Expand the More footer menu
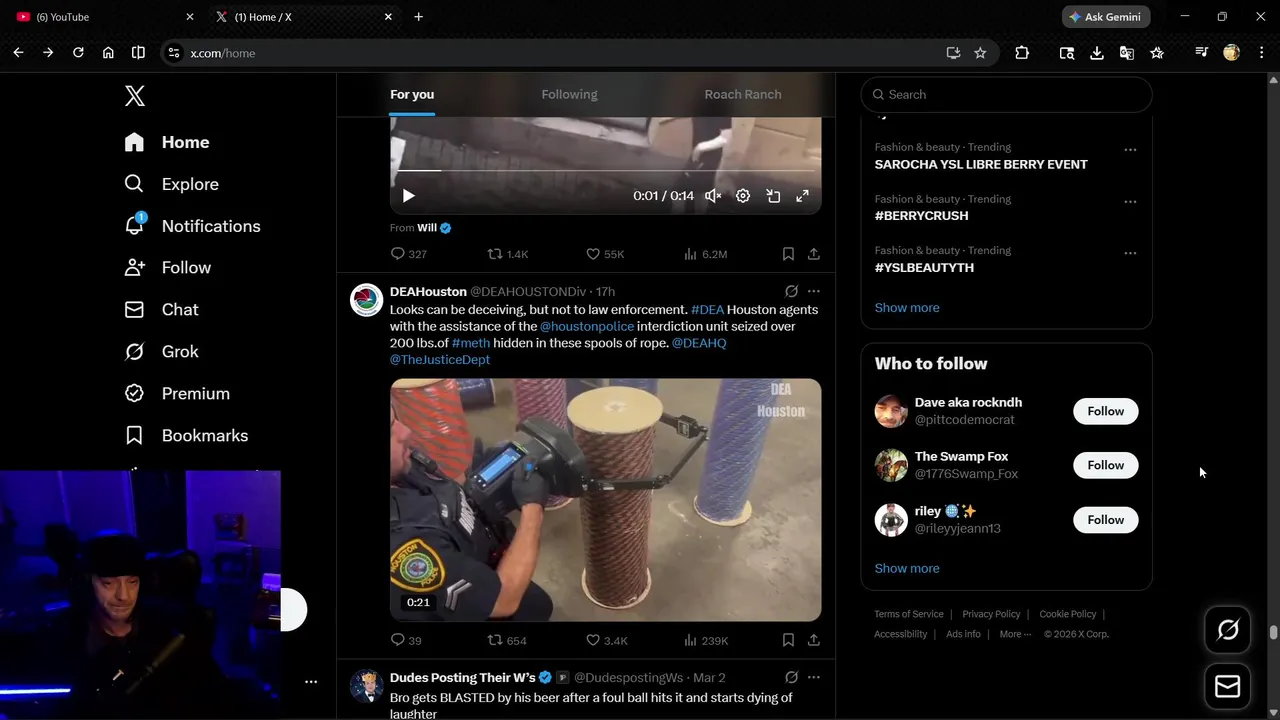1280x720 pixels. click(1015, 634)
